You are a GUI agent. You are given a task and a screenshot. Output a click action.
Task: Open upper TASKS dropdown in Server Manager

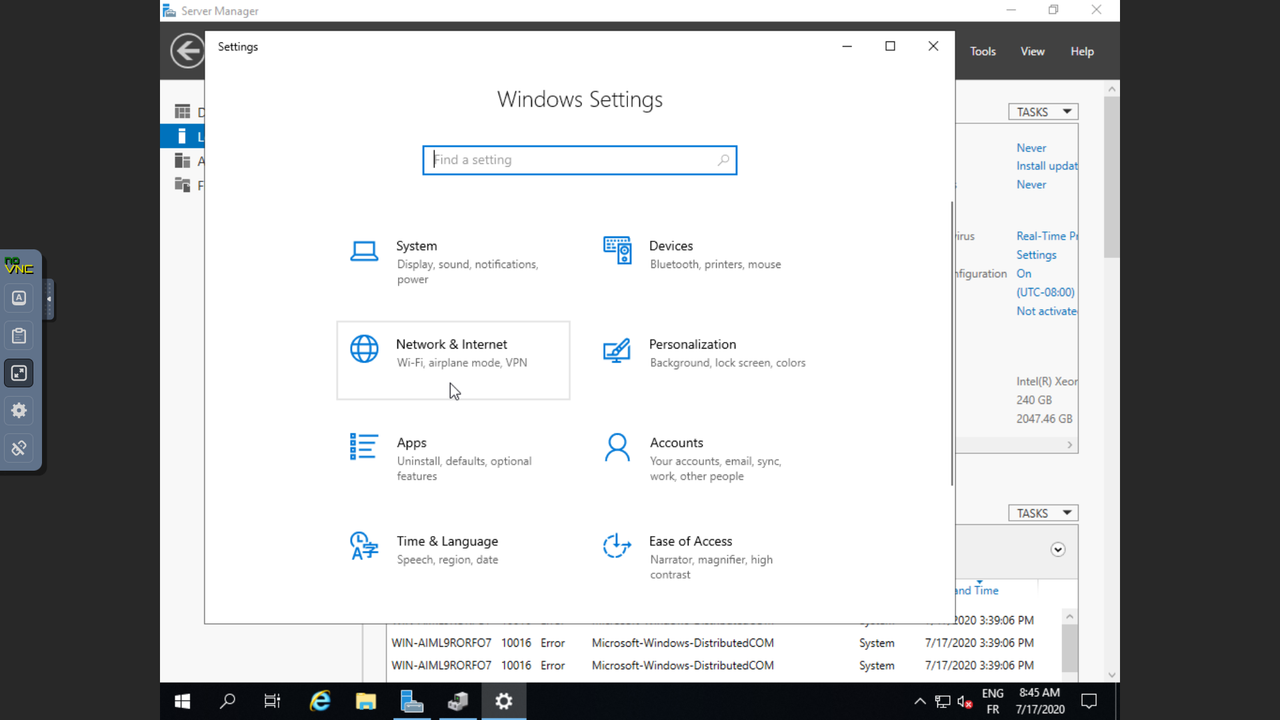(1043, 112)
